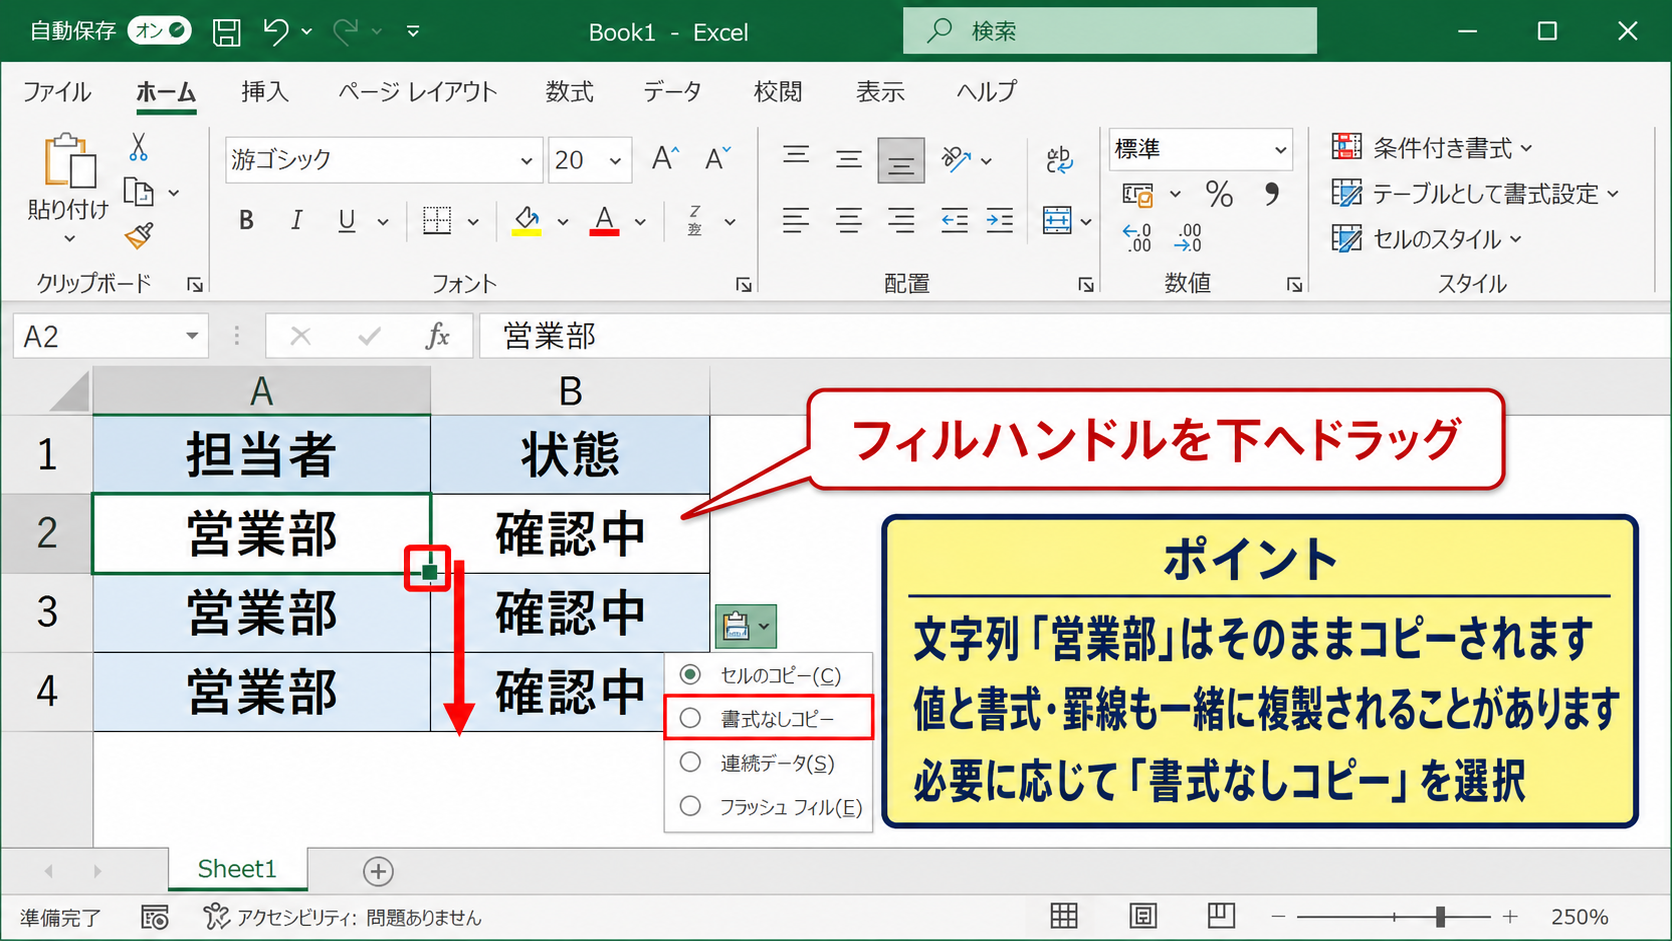This screenshot has height=941, width=1672.
Task: Click the Copy icon in clipboard group
Action: tap(138, 192)
